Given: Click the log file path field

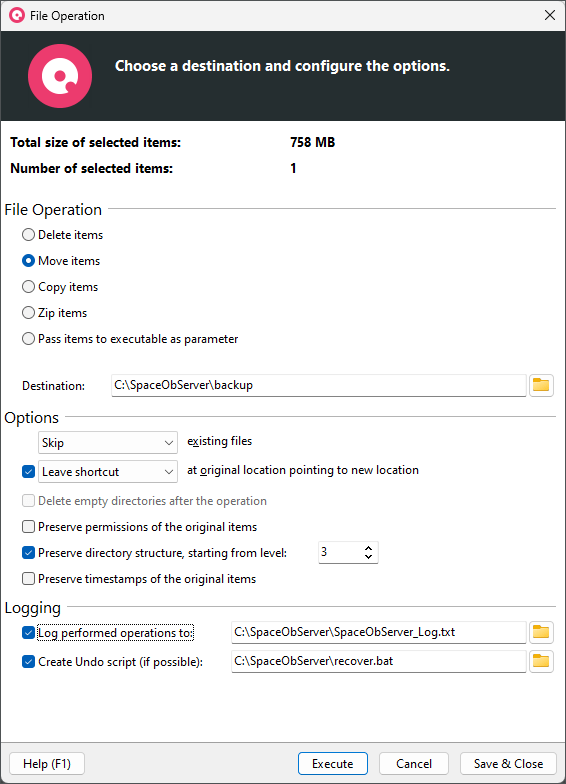Looking at the screenshot, I should [378, 632].
